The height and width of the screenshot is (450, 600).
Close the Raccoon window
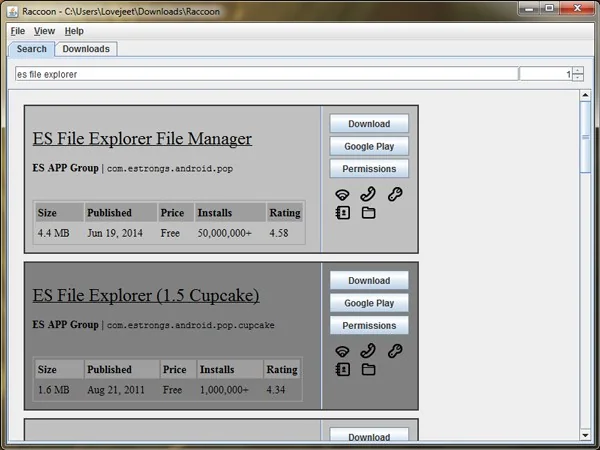click(577, 8)
